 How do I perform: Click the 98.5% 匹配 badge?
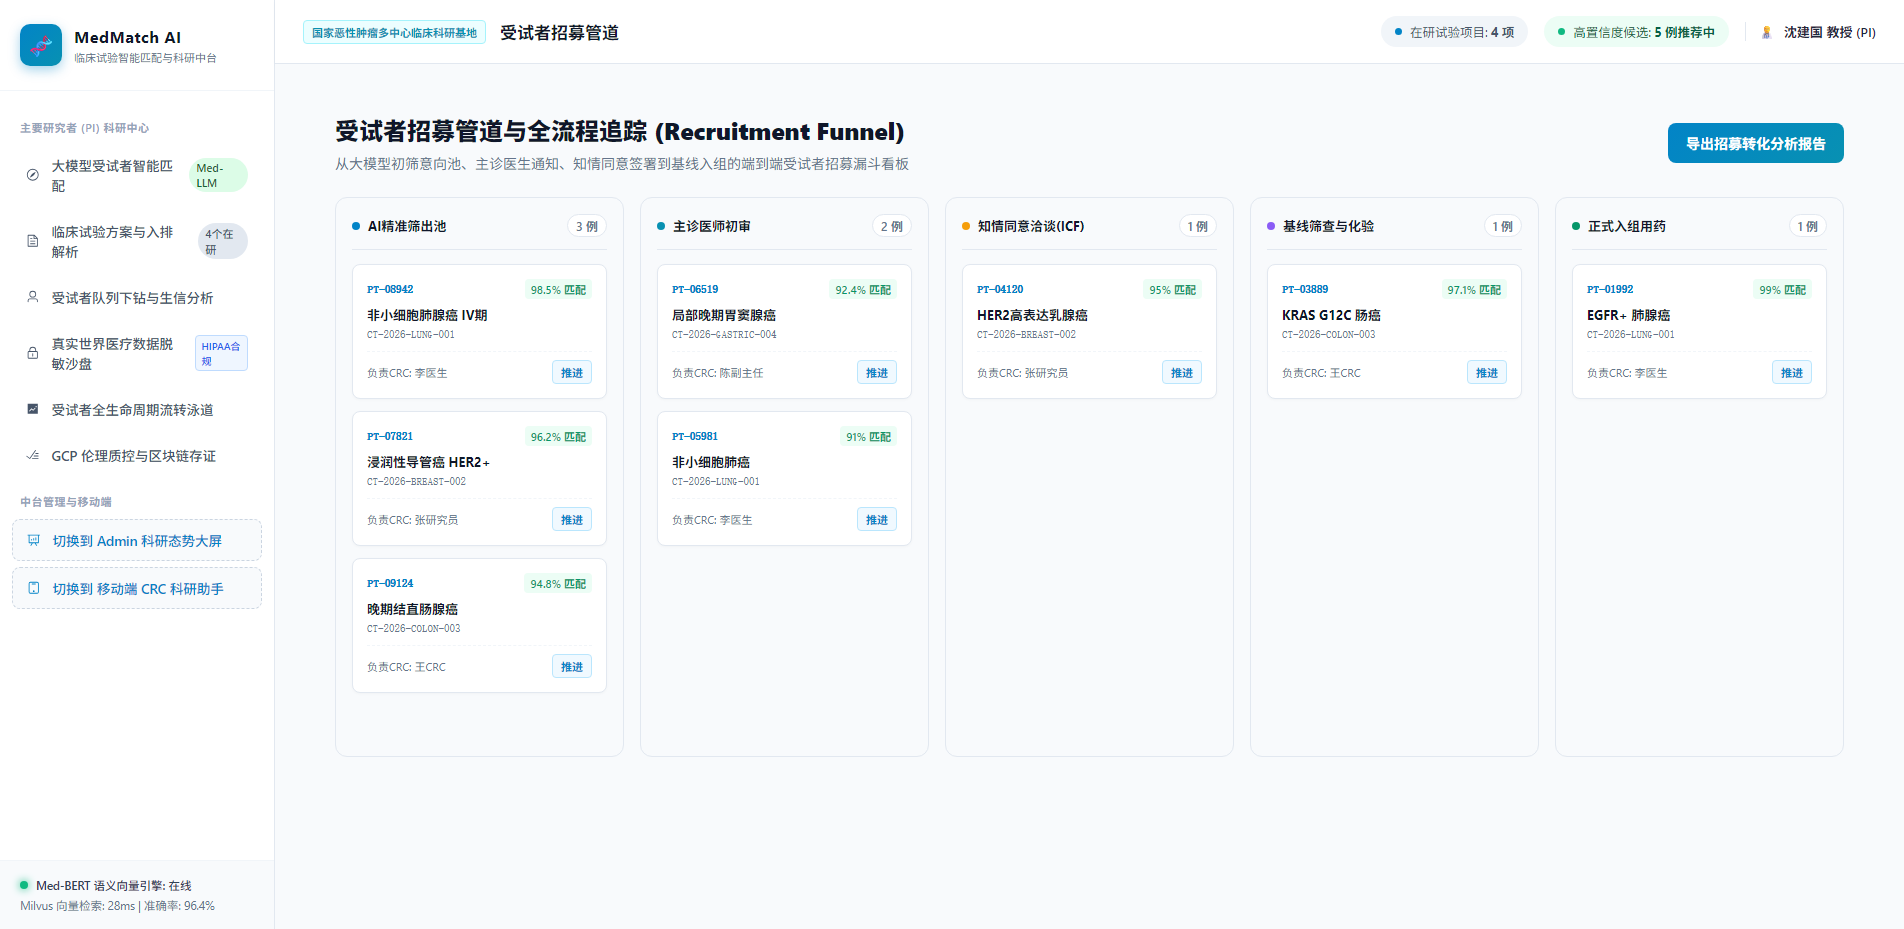(558, 290)
